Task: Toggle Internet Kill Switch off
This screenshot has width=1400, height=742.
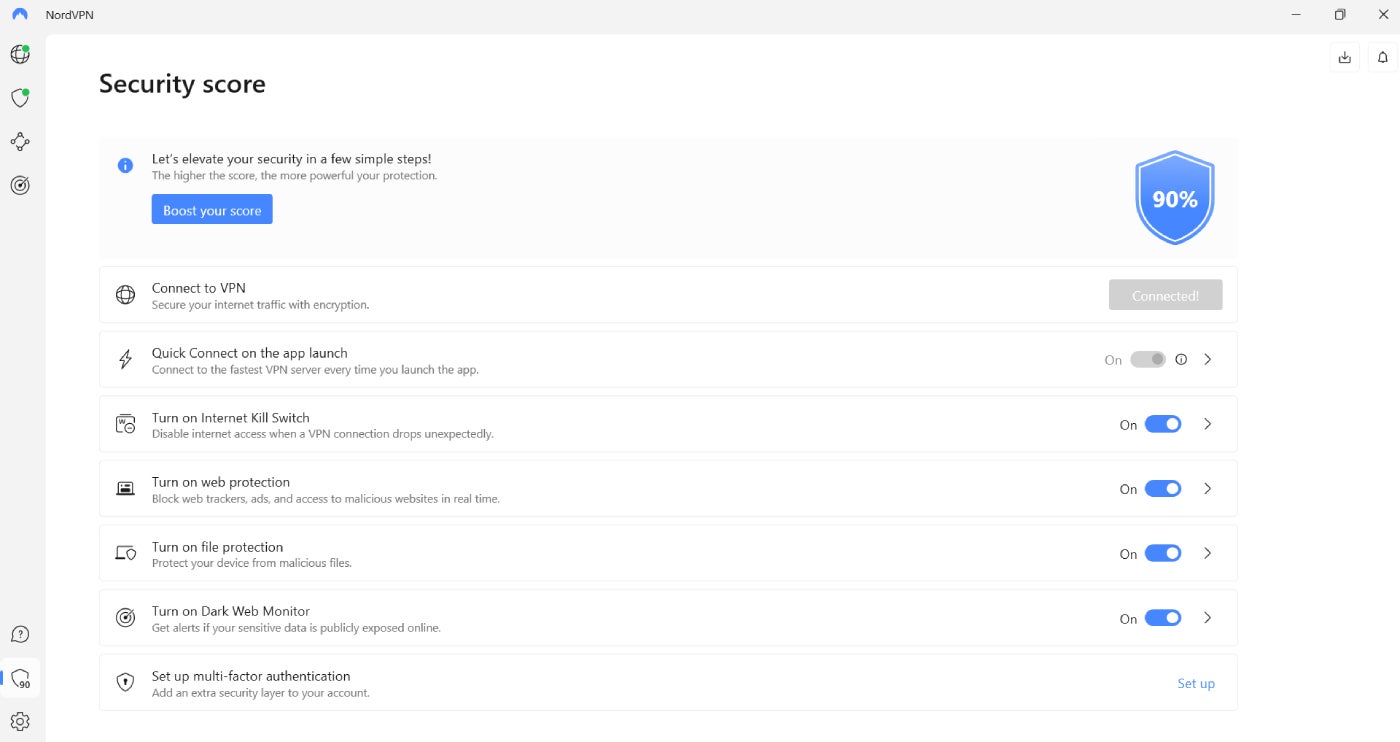Action: [x=1163, y=424]
